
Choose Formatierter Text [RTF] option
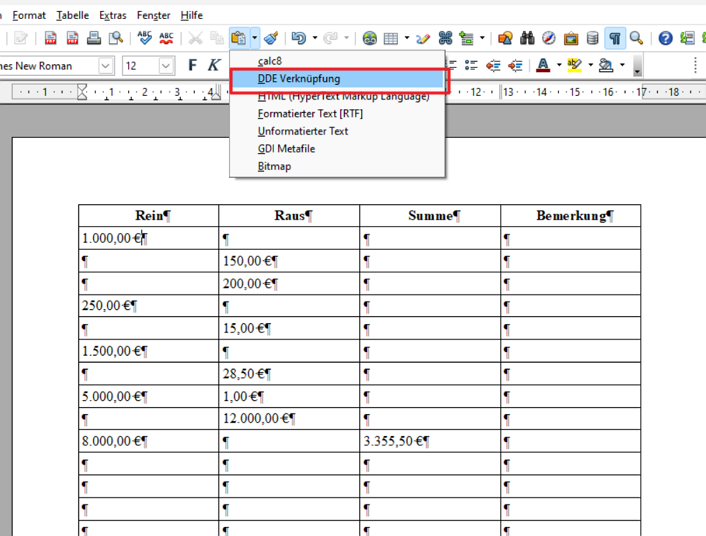pyautogui.click(x=310, y=114)
